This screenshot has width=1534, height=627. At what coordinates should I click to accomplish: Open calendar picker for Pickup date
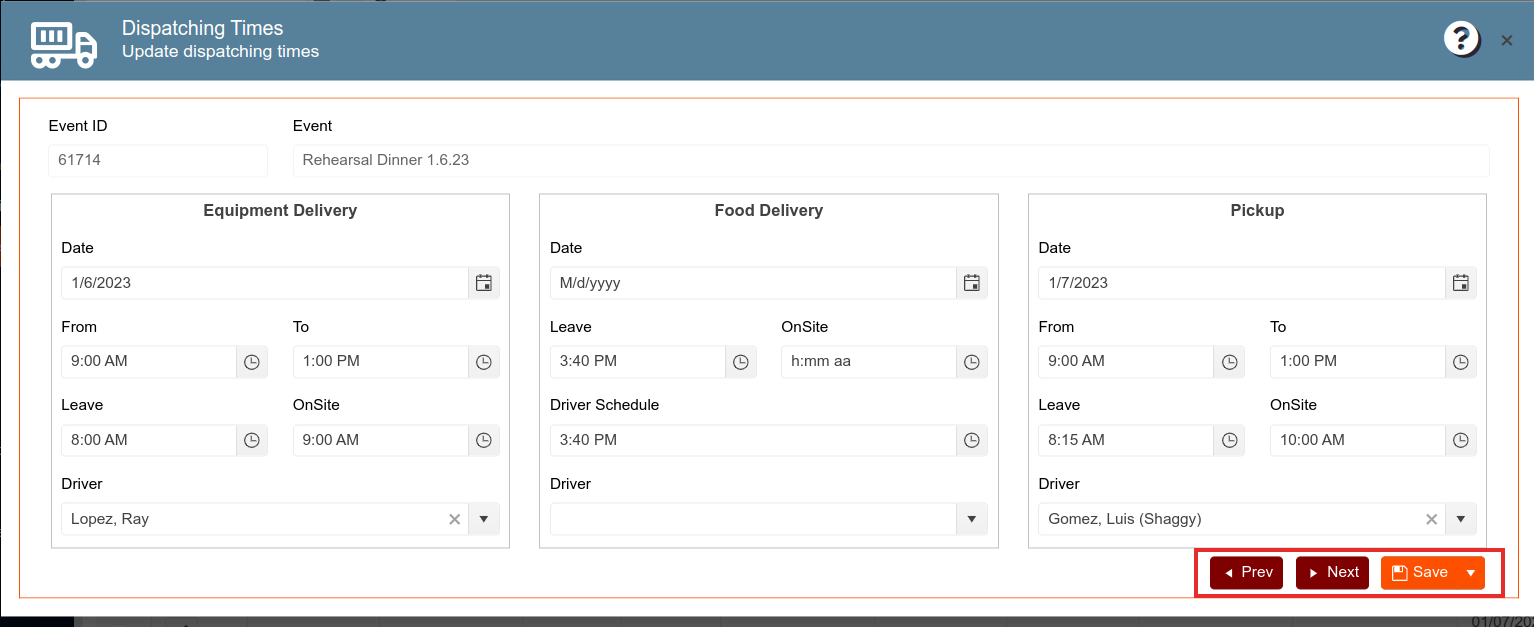(x=1461, y=283)
